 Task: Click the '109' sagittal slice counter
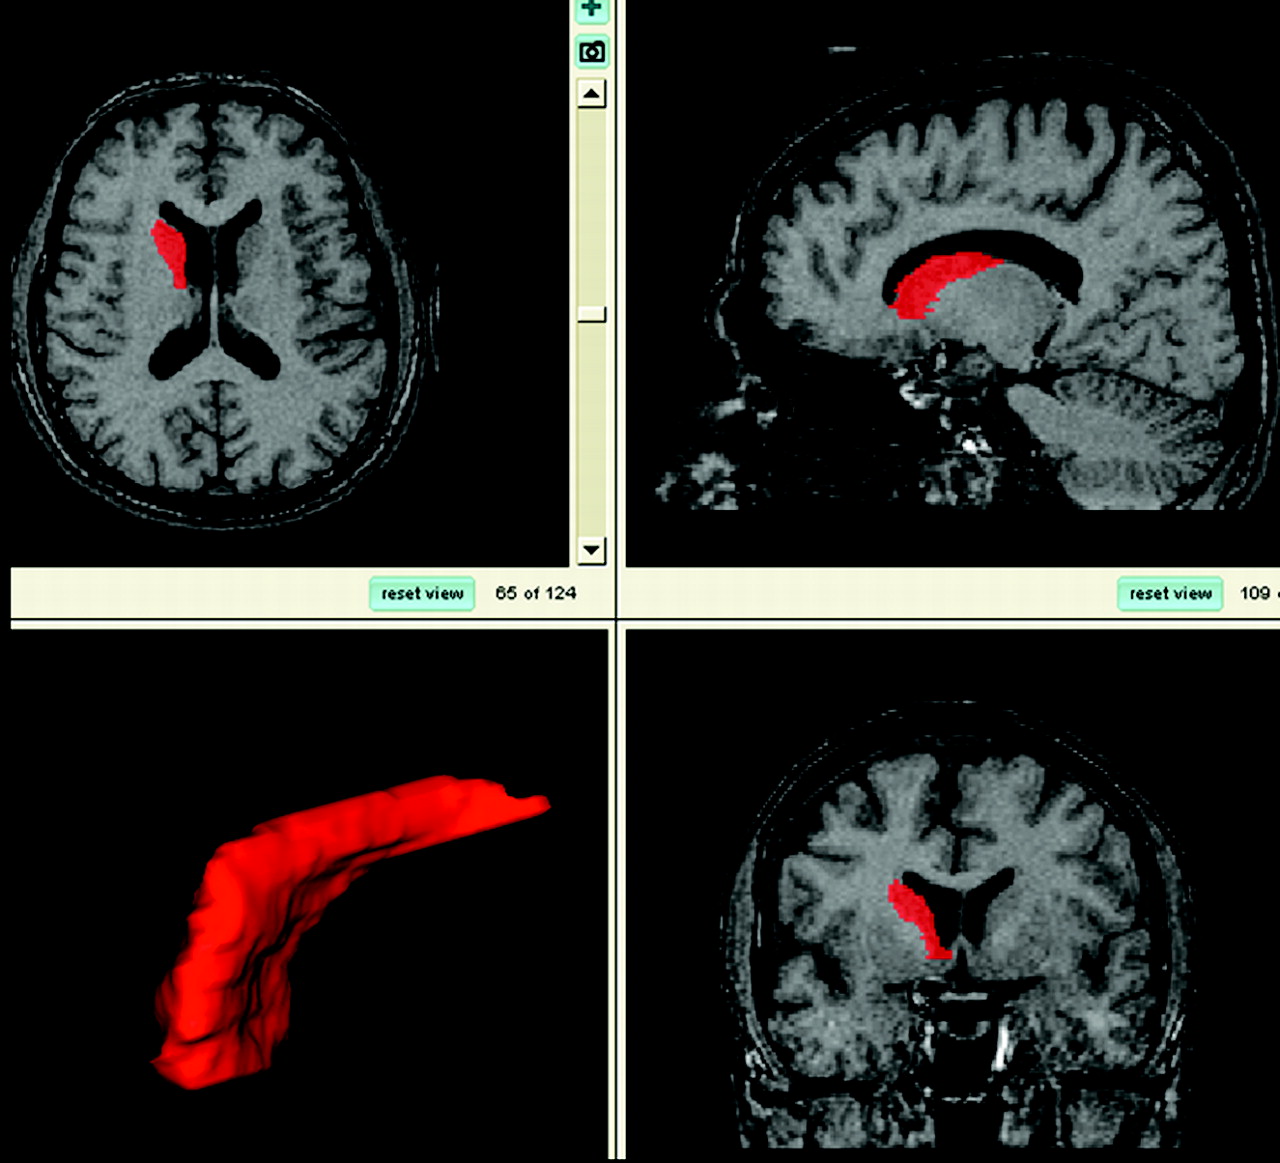point(1255,593)
